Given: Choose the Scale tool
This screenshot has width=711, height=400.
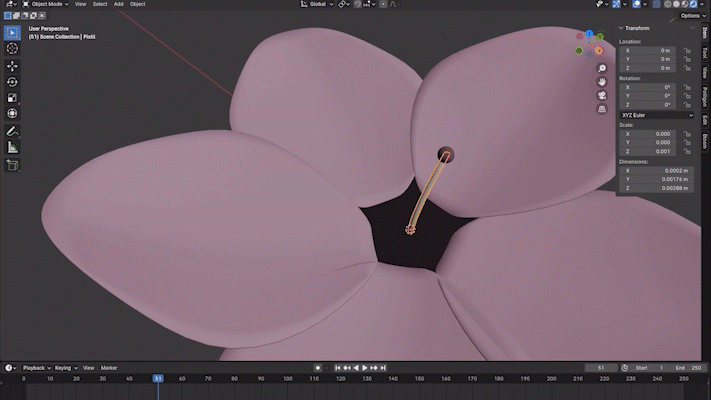Looking at the screenshot, I should click(x=12, y=98).
